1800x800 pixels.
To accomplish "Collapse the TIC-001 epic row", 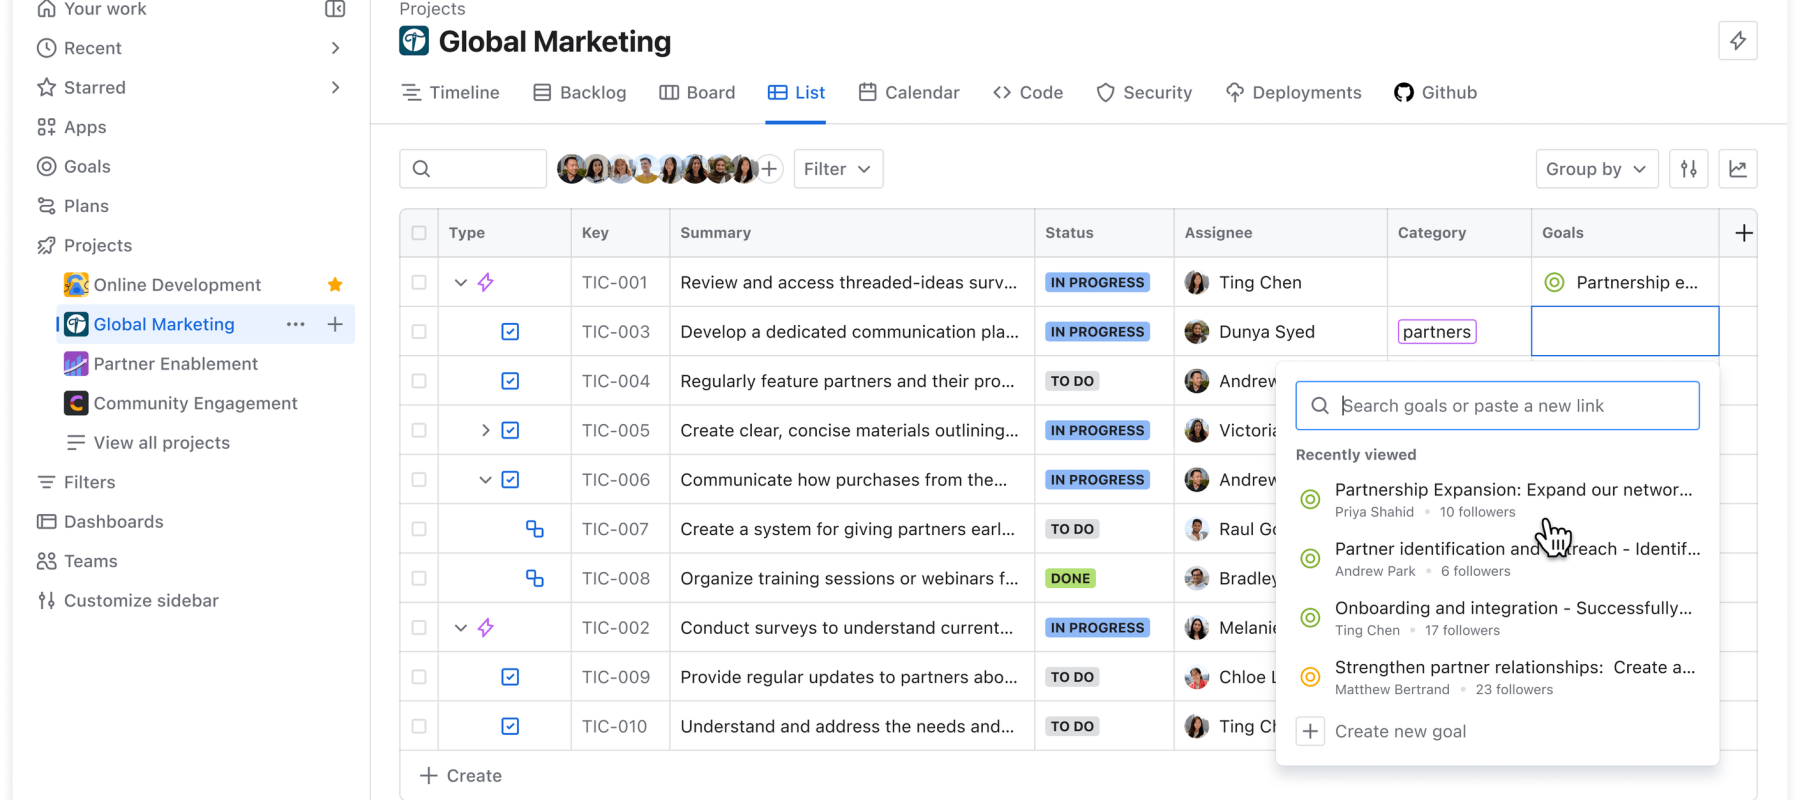I will (x=461, y=282).
